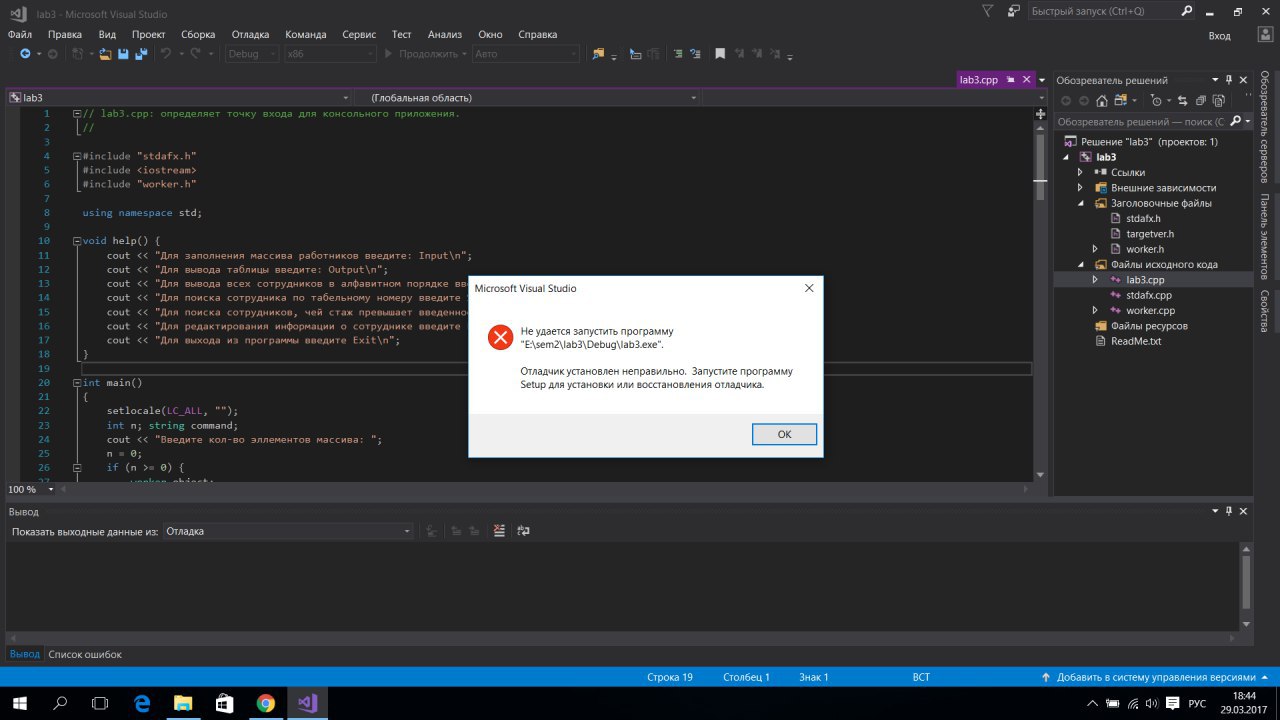1280x720 pixels.
Task: Open the Обозреватель серверов side tab
Action: [1265, 127]
